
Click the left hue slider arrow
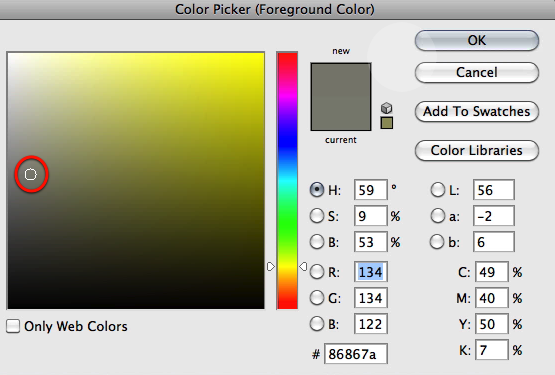click(x=271, y=266)
